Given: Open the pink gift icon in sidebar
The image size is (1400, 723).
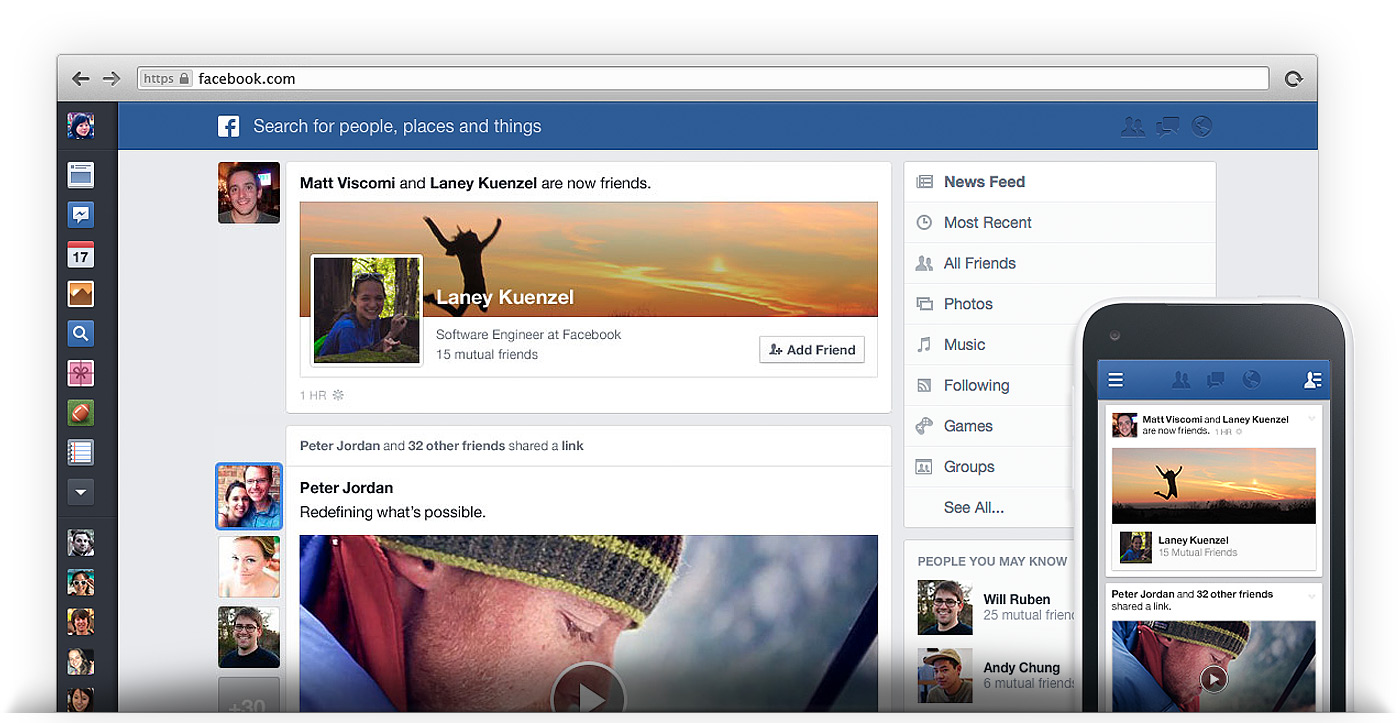Looking at the screenshot, I should point(81,373).
